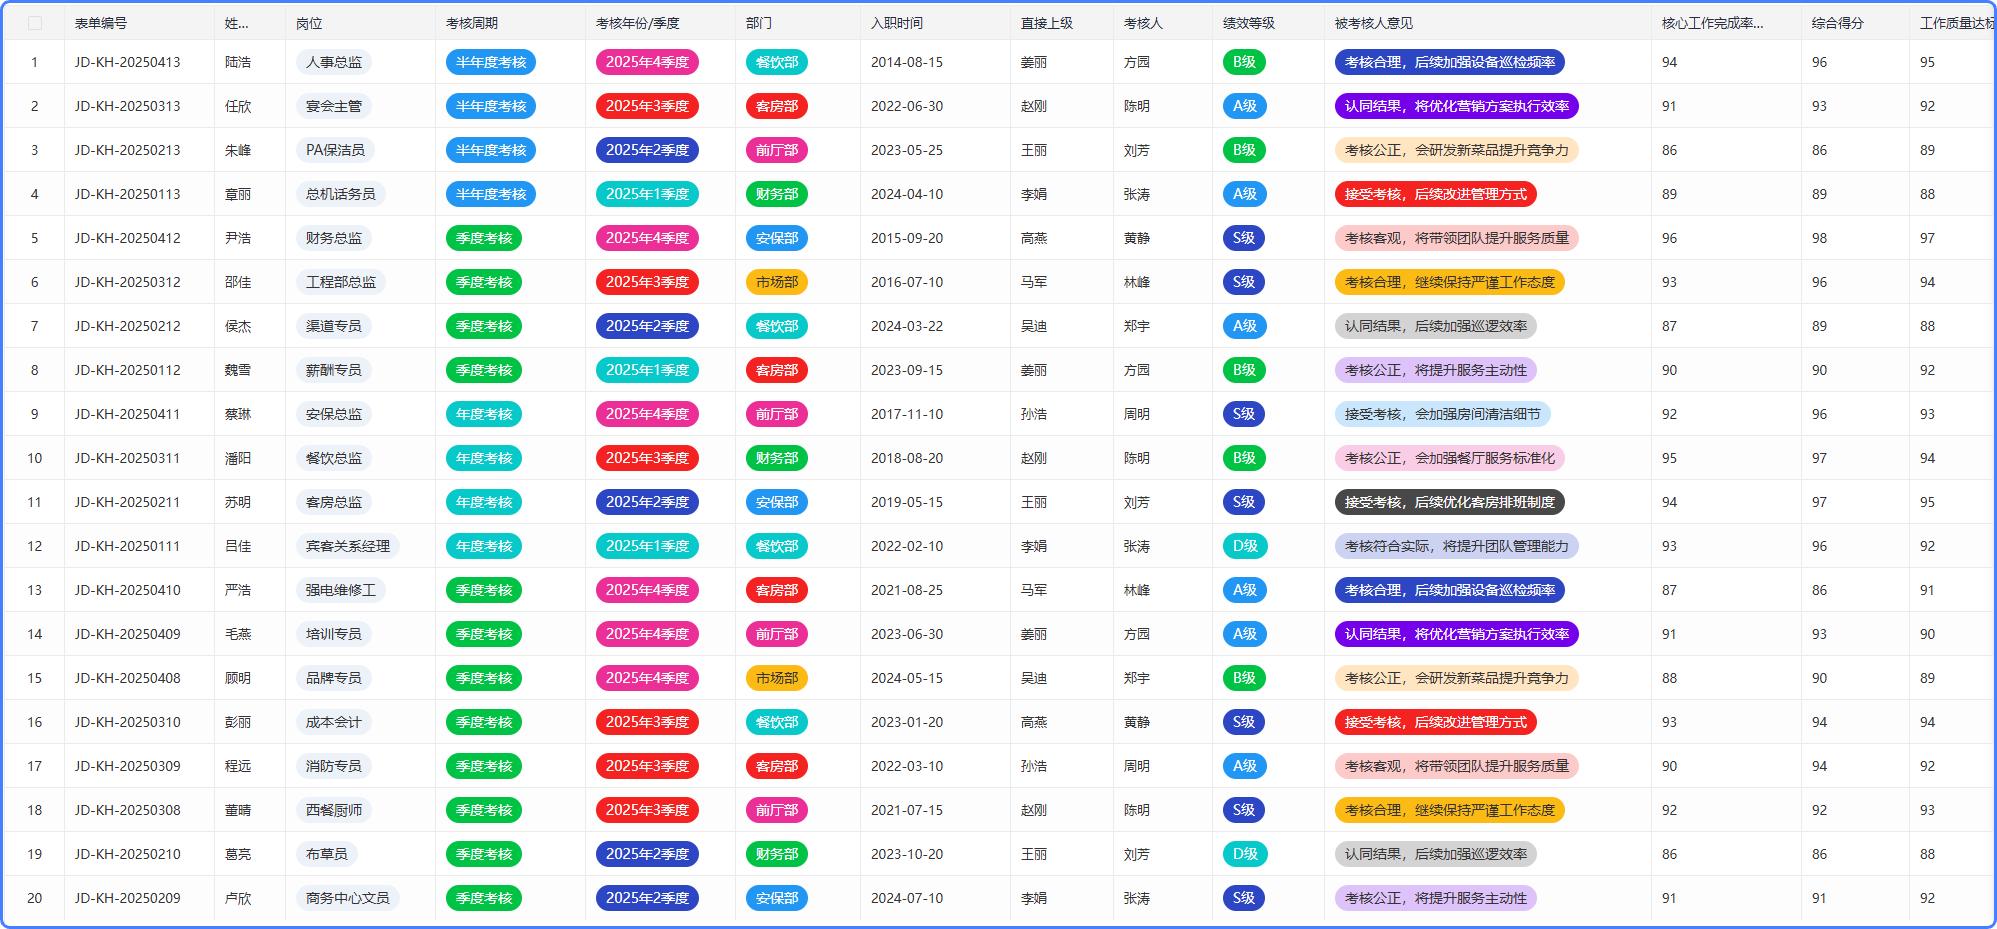
Task: Toggle the select-all checkbox in table header
Action: (35, 23)
